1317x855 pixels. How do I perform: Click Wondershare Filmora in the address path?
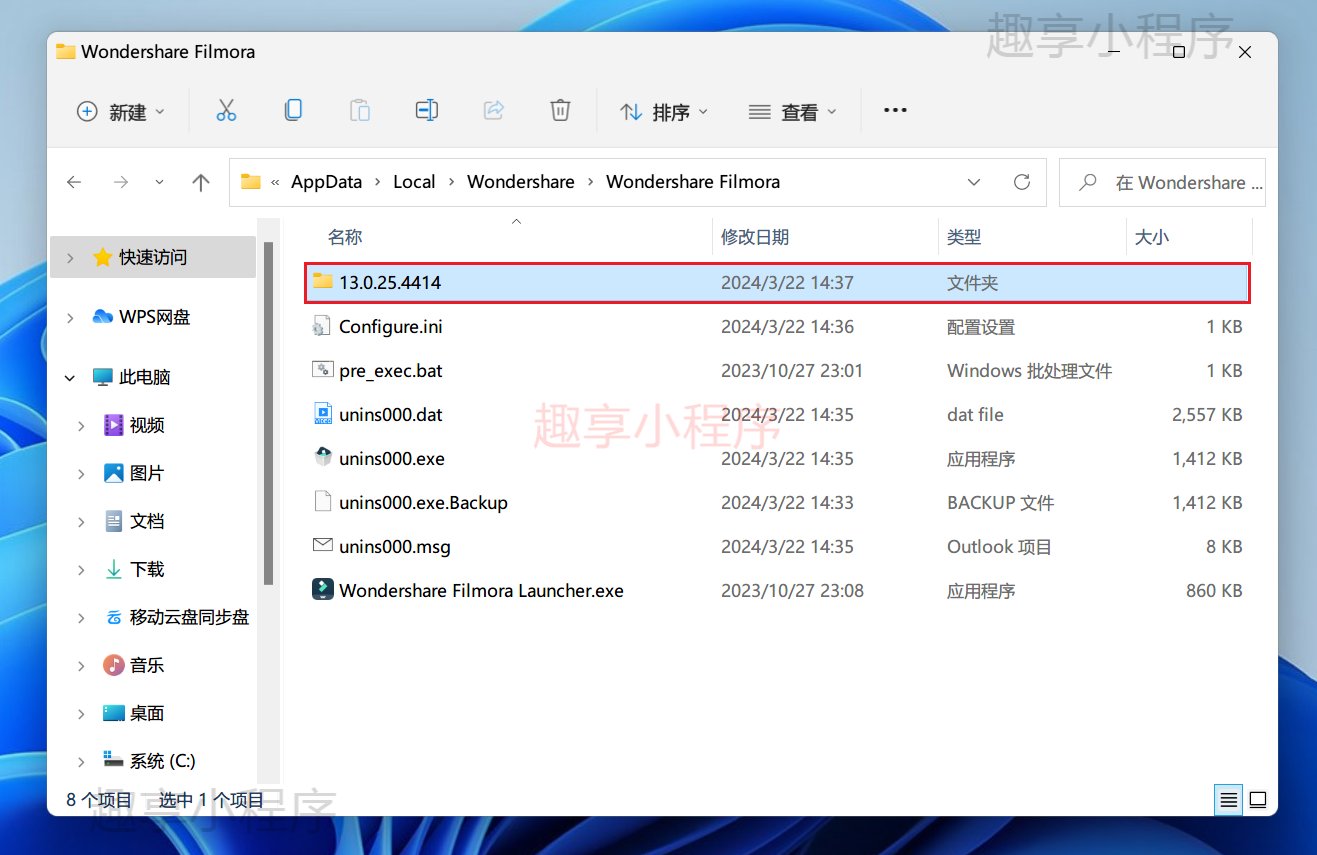pyautogui.click(x=693, y=182)
